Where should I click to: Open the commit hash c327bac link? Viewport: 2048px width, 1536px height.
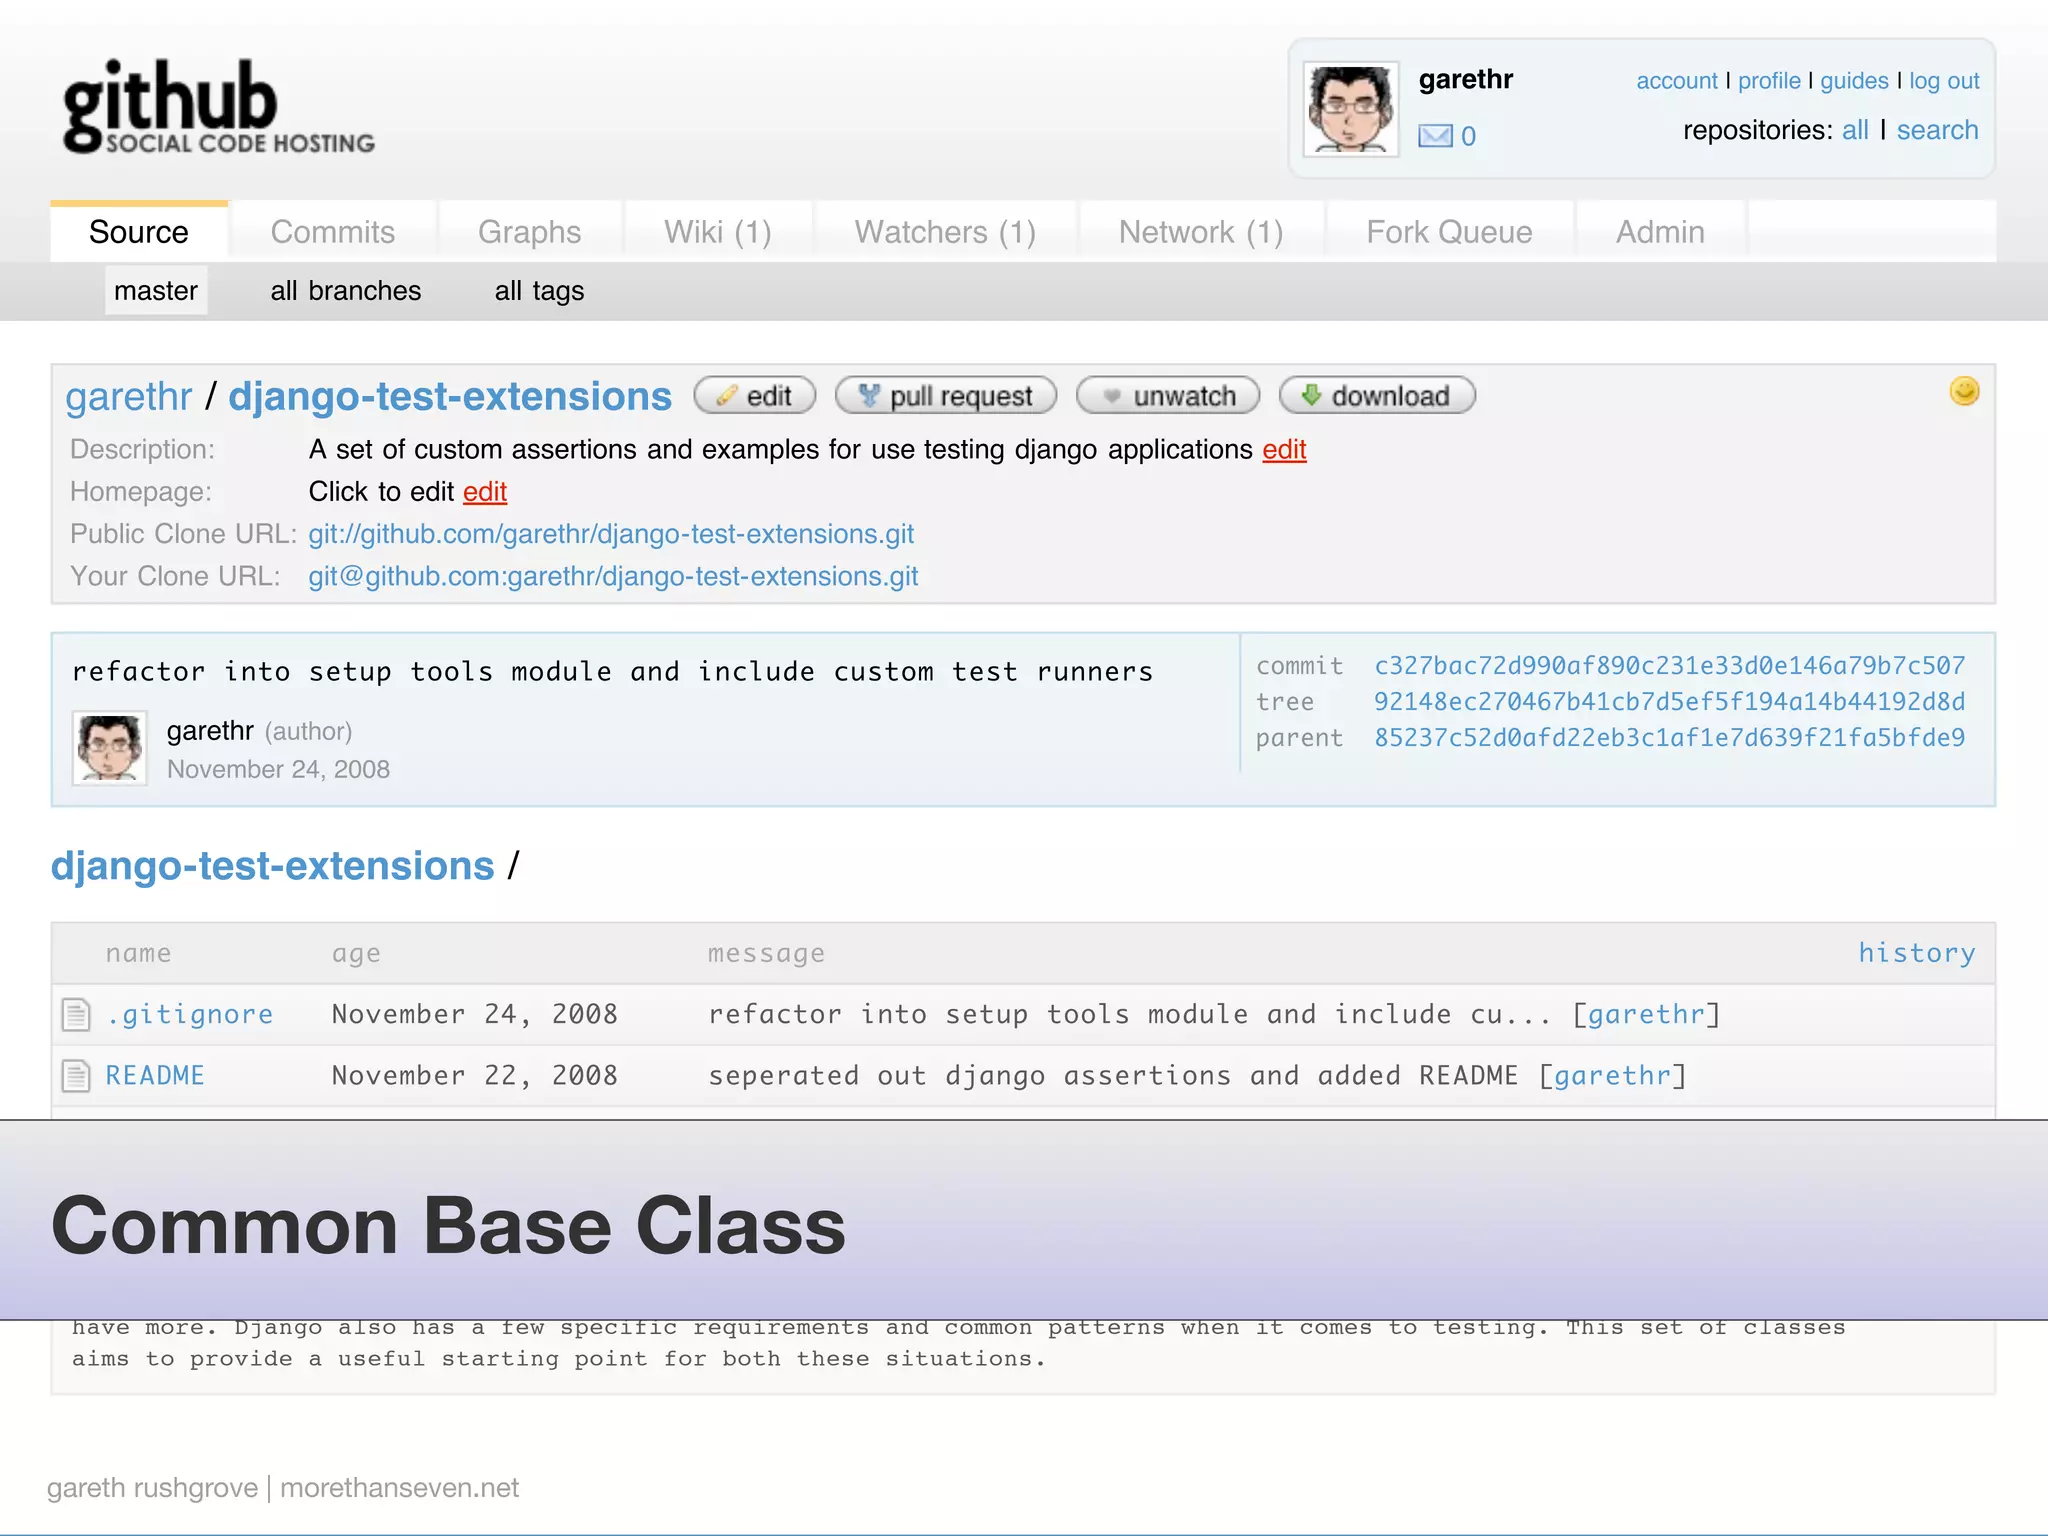[x=1669, y=666]
